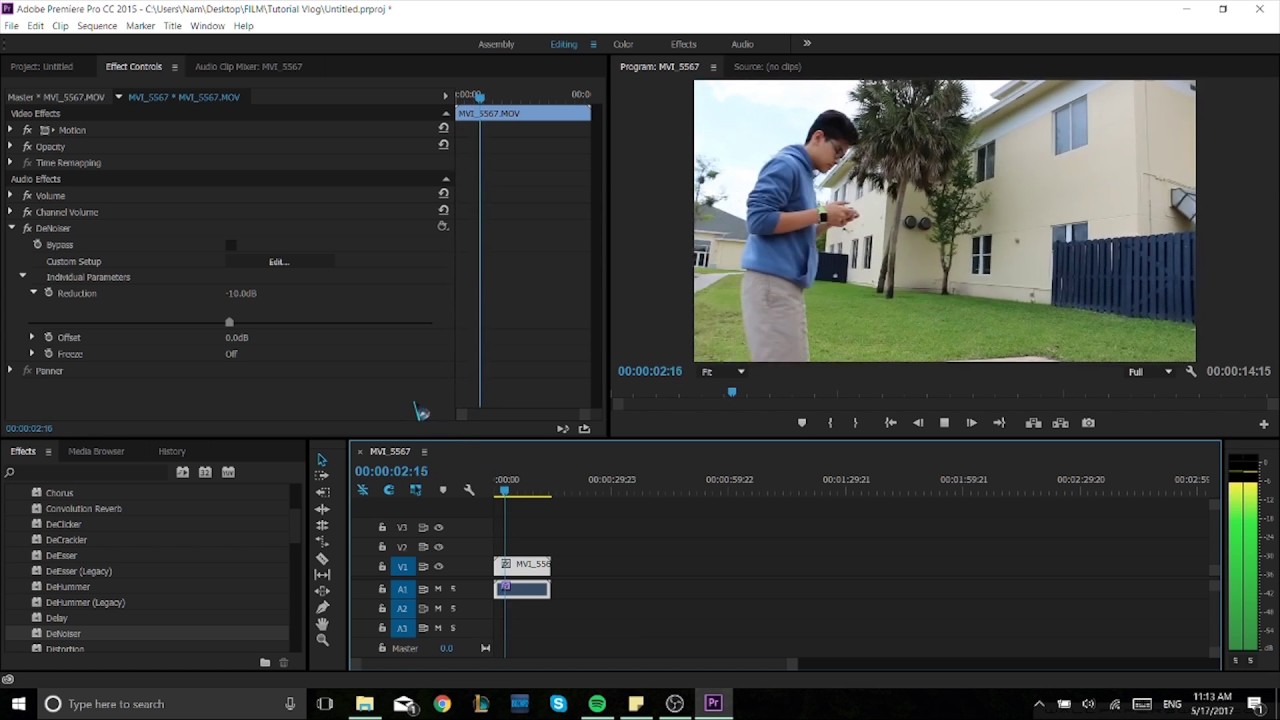Solo track A2
Viewport: 1280px width, 720px height.
pos(453,608)
